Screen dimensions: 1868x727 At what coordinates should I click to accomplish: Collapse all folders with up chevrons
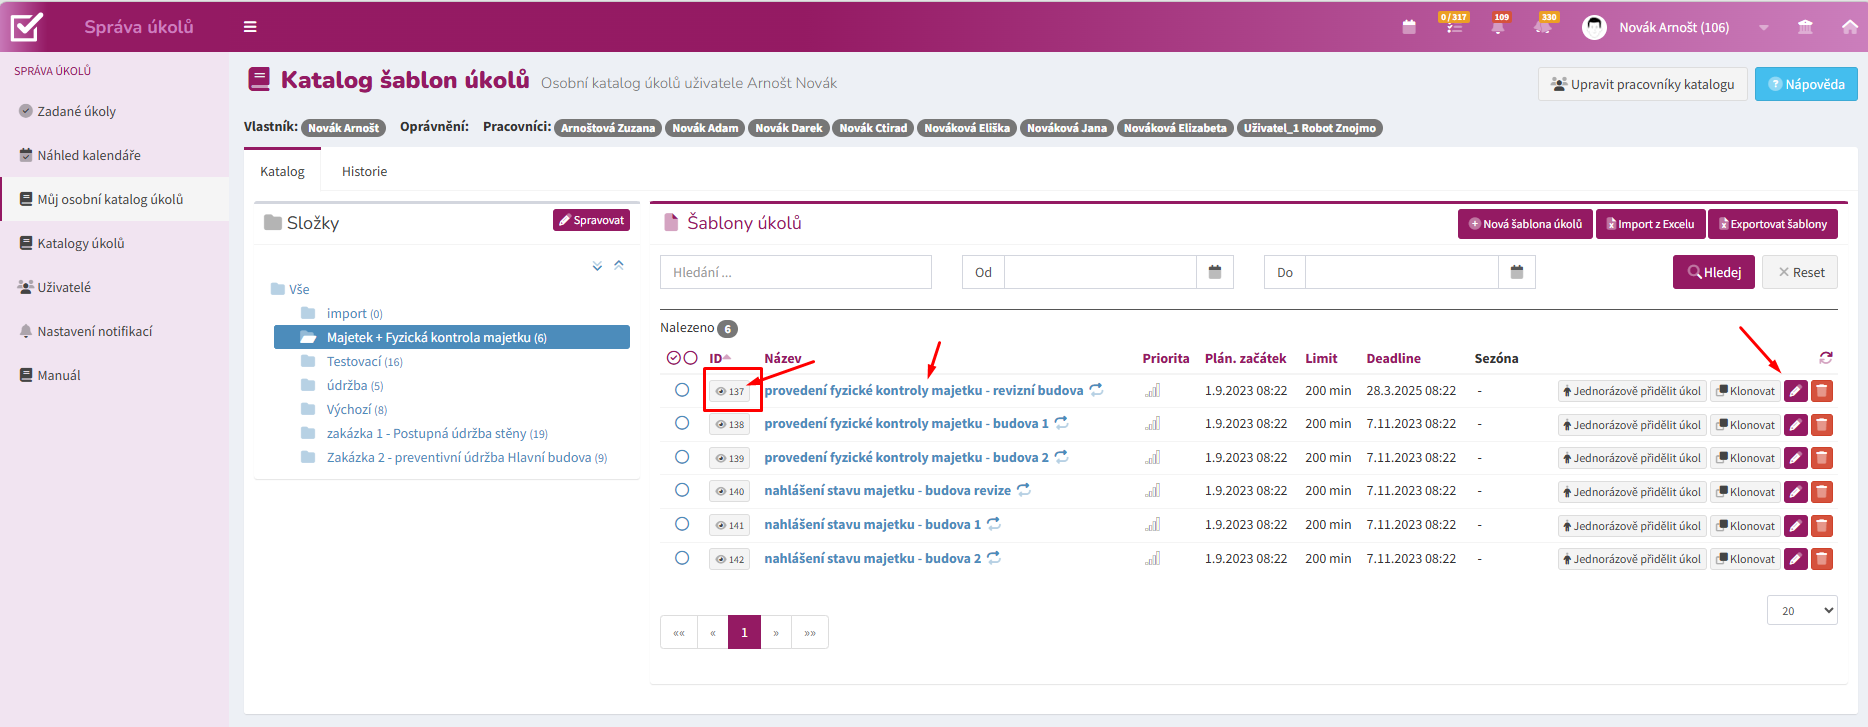pos(619,265)
